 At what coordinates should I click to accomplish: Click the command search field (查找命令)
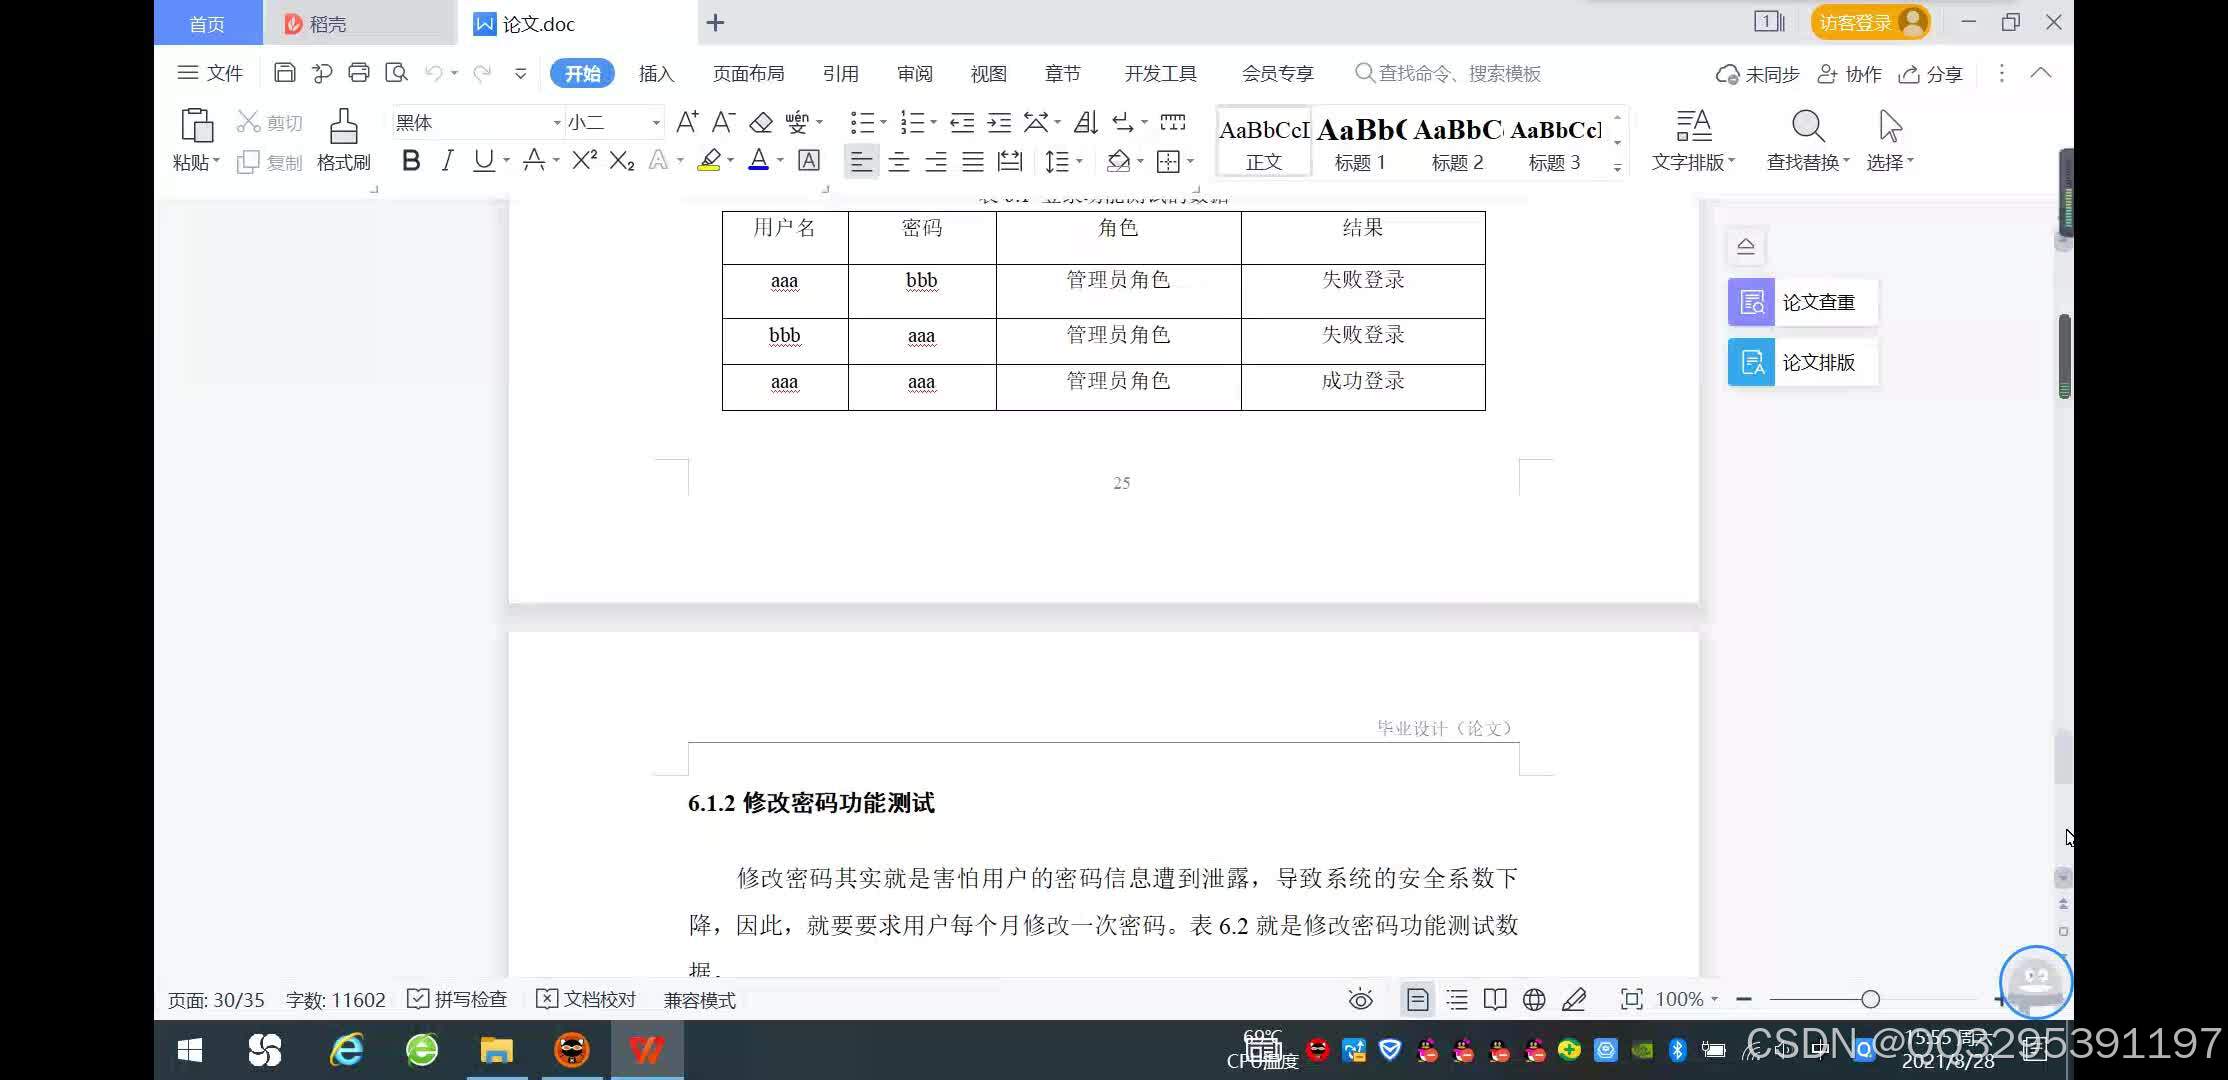point(1448,73)
